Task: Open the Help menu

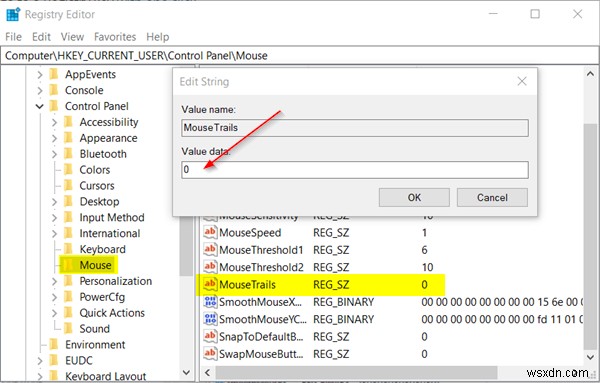Action: coord(158,37)
